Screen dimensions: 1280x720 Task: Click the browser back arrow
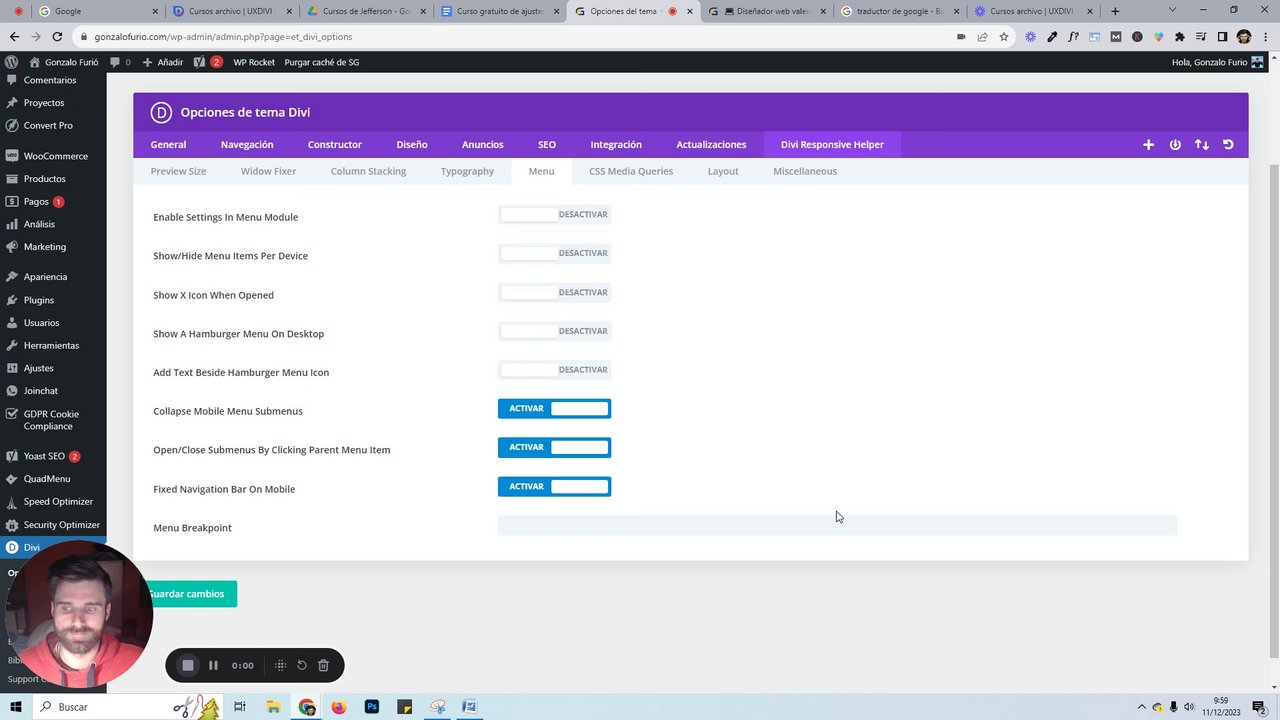13,37
